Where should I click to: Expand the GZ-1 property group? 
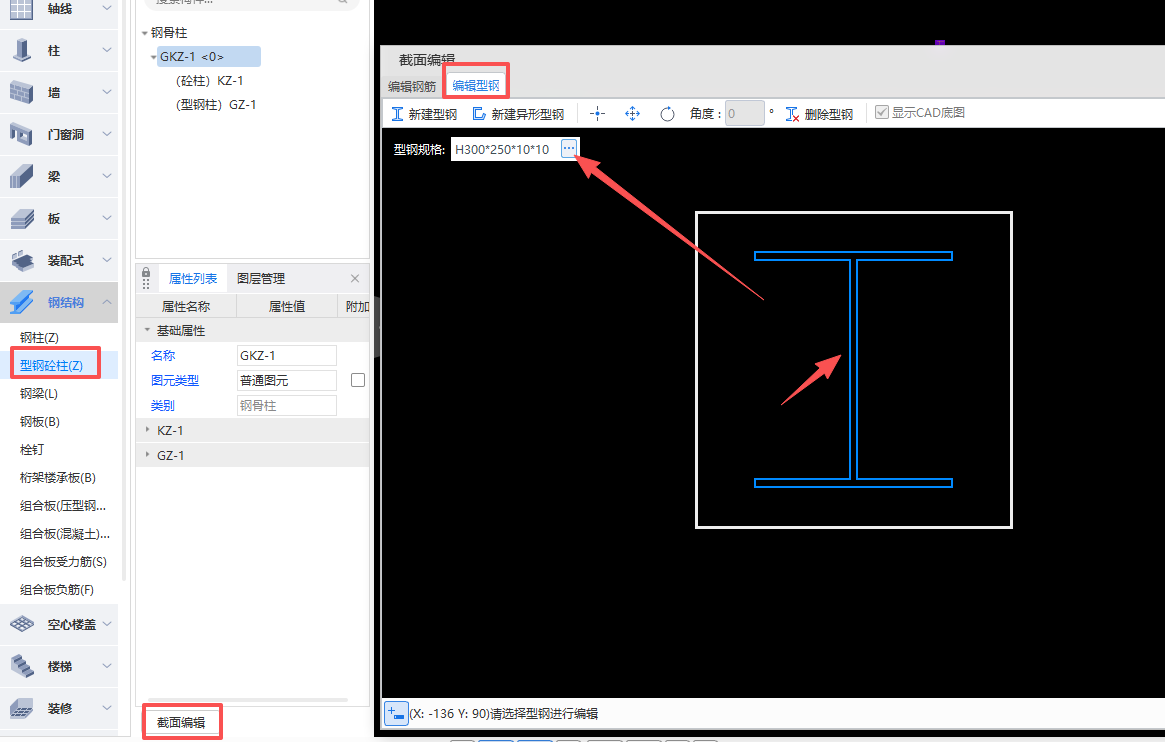147,455
